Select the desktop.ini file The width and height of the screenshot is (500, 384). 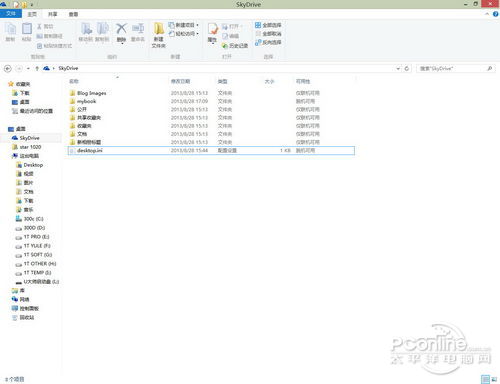[211, 150]
